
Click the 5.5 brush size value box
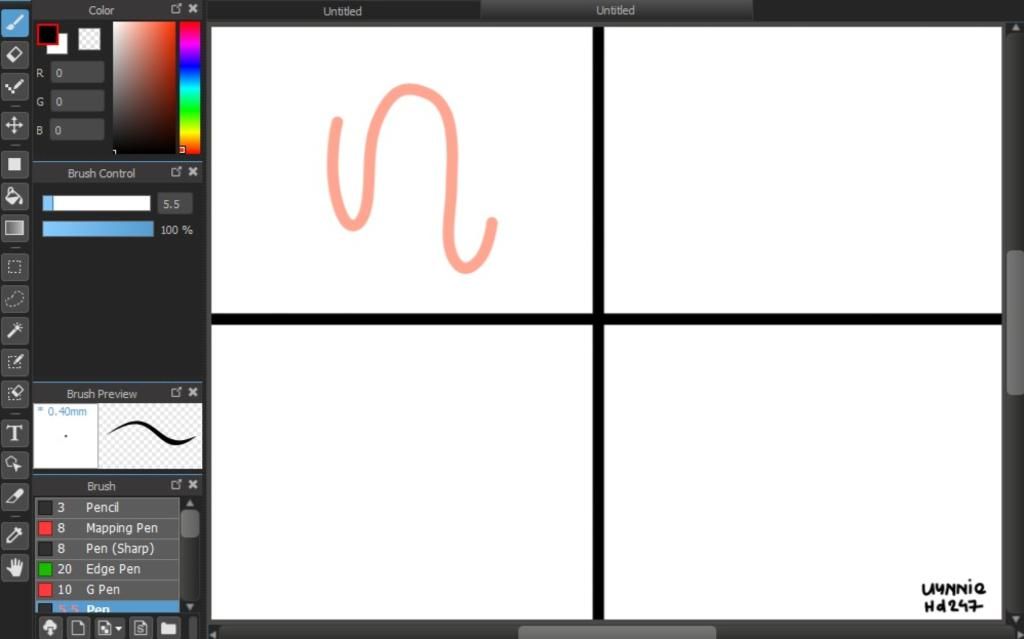pyautogui.click(x=174, y=204)
